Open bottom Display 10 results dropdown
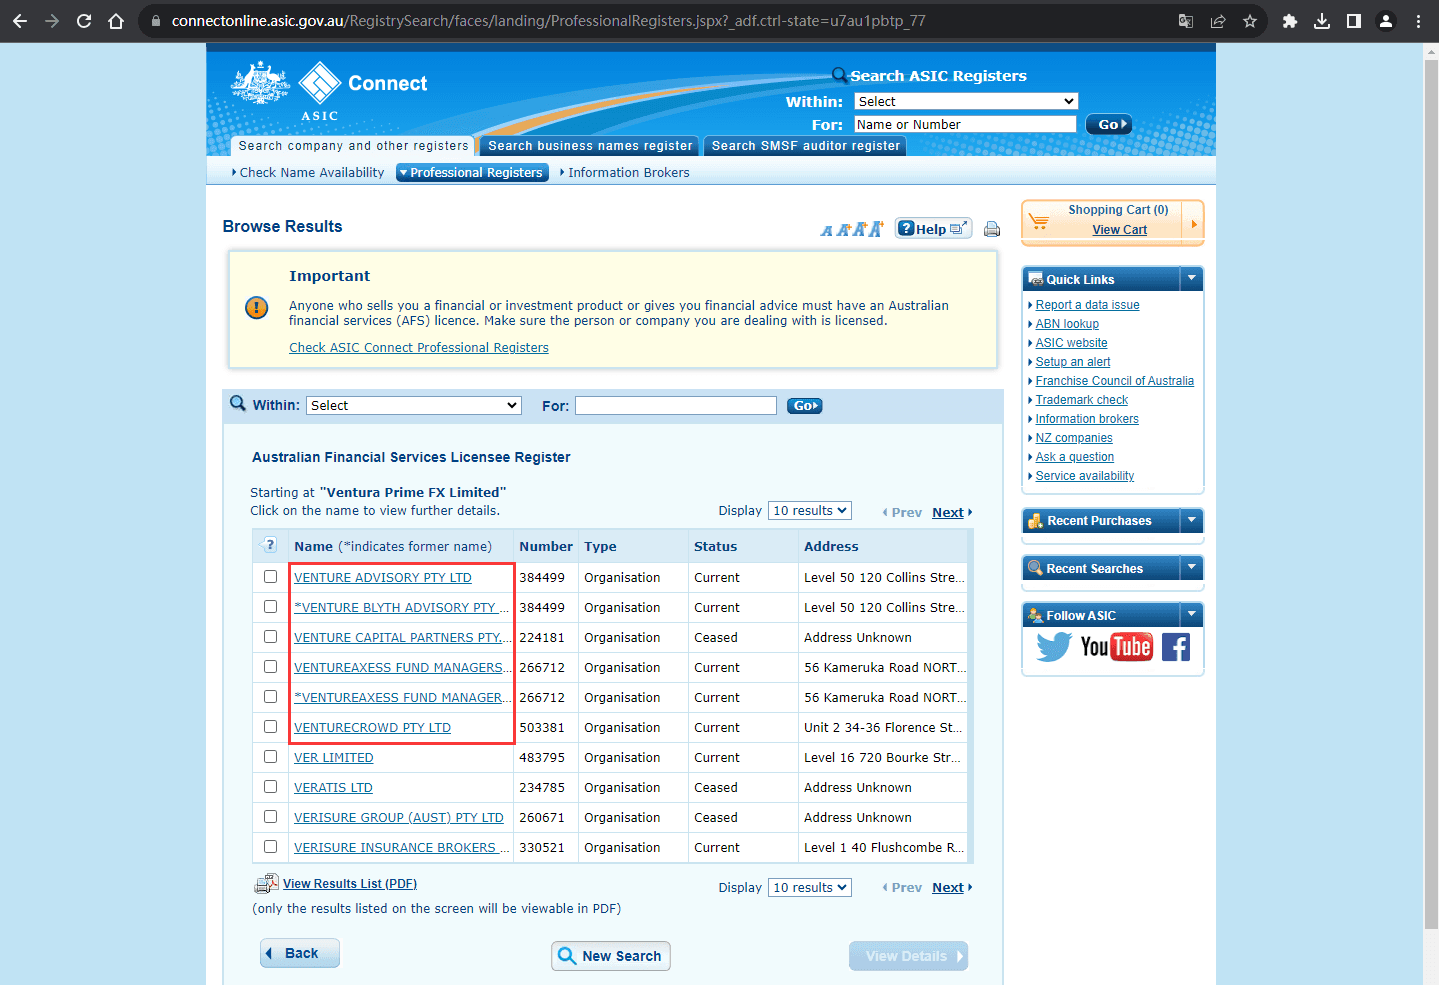The image size is (1439, 985). pyautogui.click(x=810, y=887)
